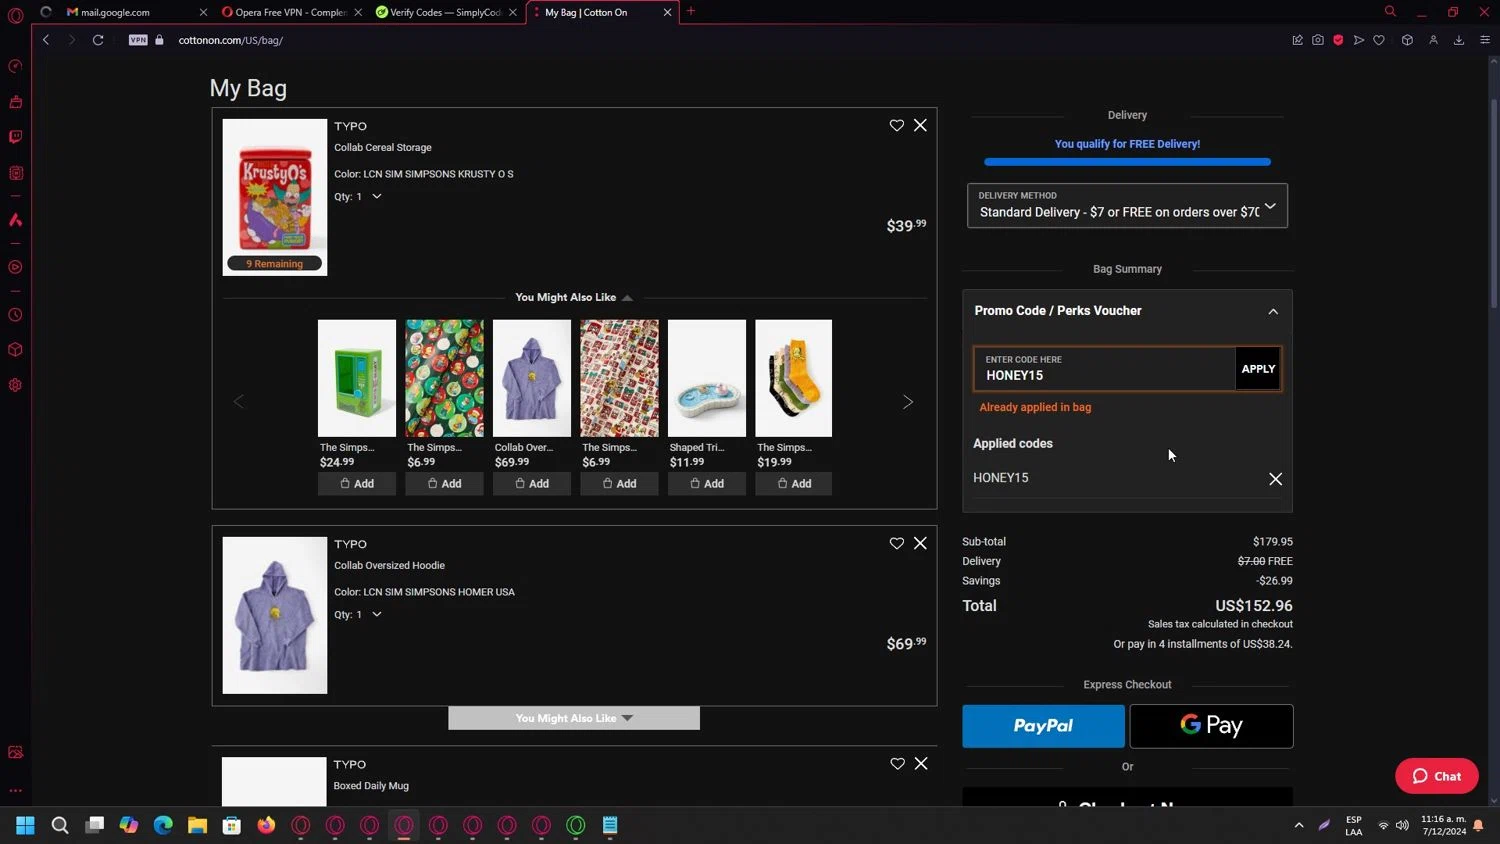The width and height of the screenshot is (1500, 844).
Task: Open Windows taskbar search
Action: pos(60,825)
